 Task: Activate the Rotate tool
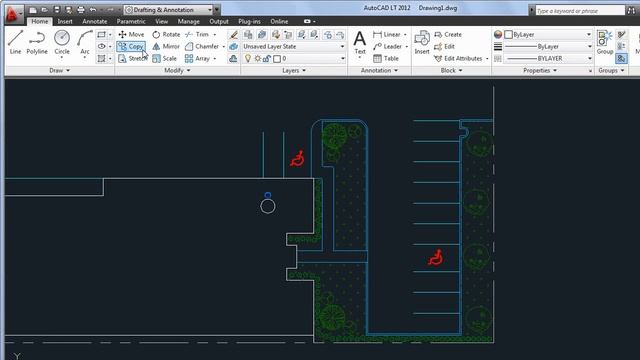click(166, 34)
